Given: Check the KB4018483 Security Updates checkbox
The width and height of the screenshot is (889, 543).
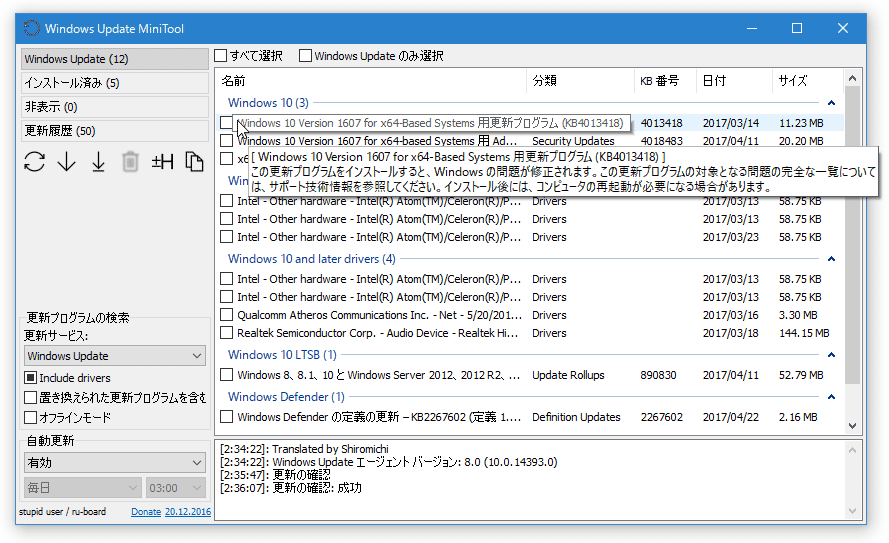Looking at the screenshot, I should tap(226, 141).
